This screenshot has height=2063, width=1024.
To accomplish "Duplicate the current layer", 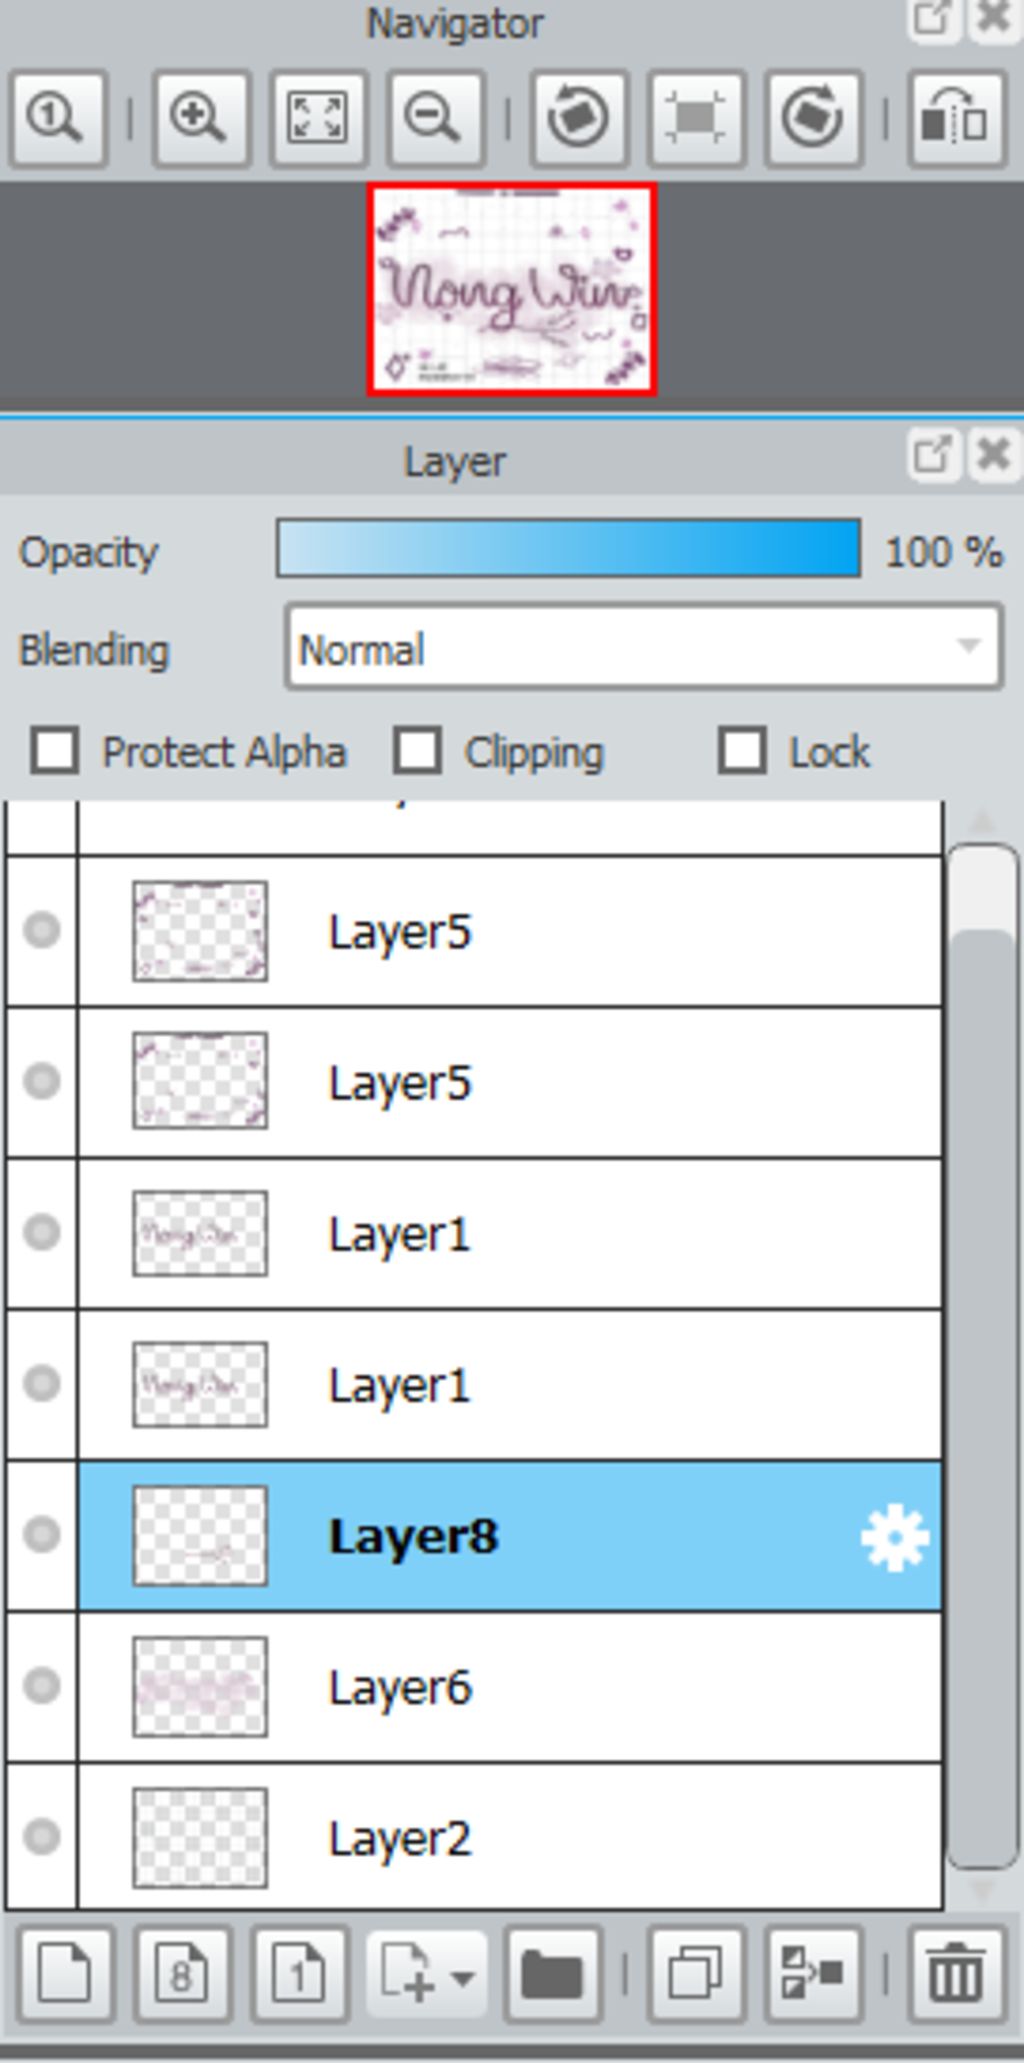I will tap(696, 1973).
